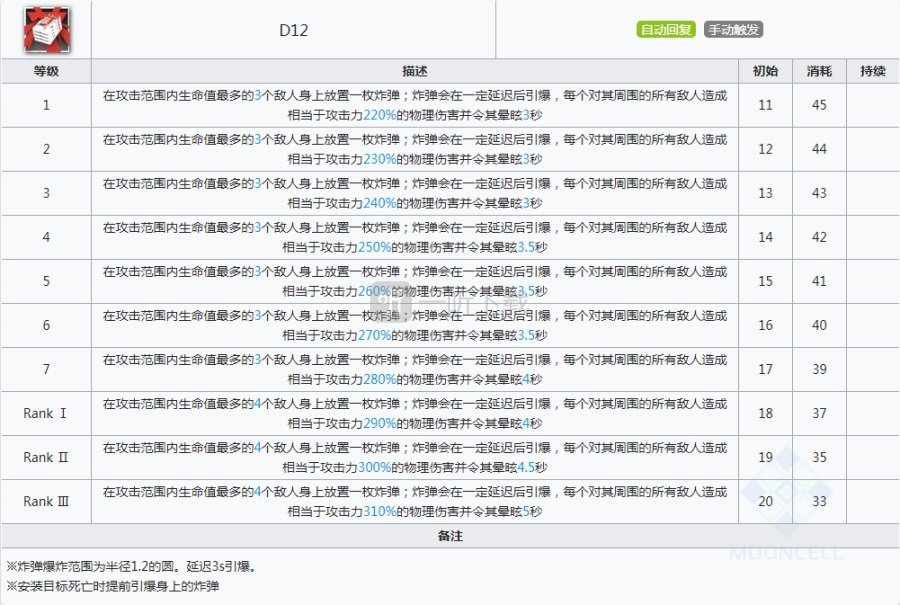Click initial SP value 20
900x605 pixels.
click(765, 501)
